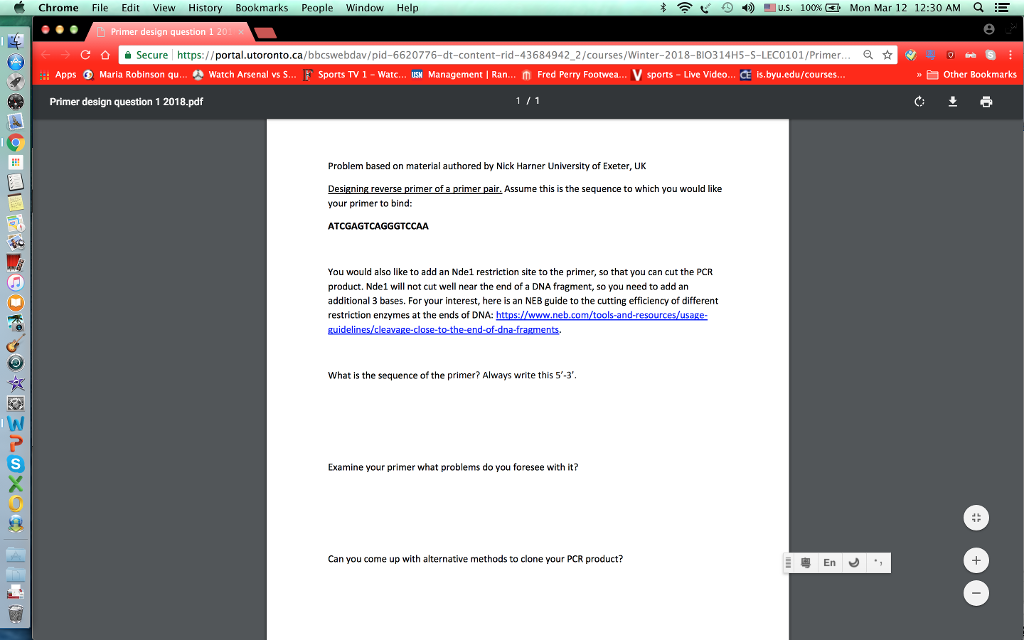Toggle the moon half-width mode in input bar
Image resolution: width=1024 pixels, height=640 pixels.
(853, 563)
